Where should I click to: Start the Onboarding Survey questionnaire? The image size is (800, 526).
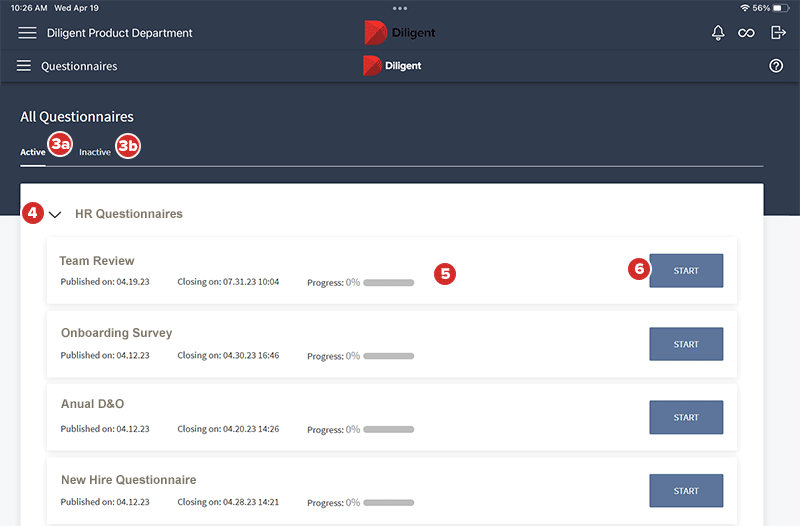point(686,344)
